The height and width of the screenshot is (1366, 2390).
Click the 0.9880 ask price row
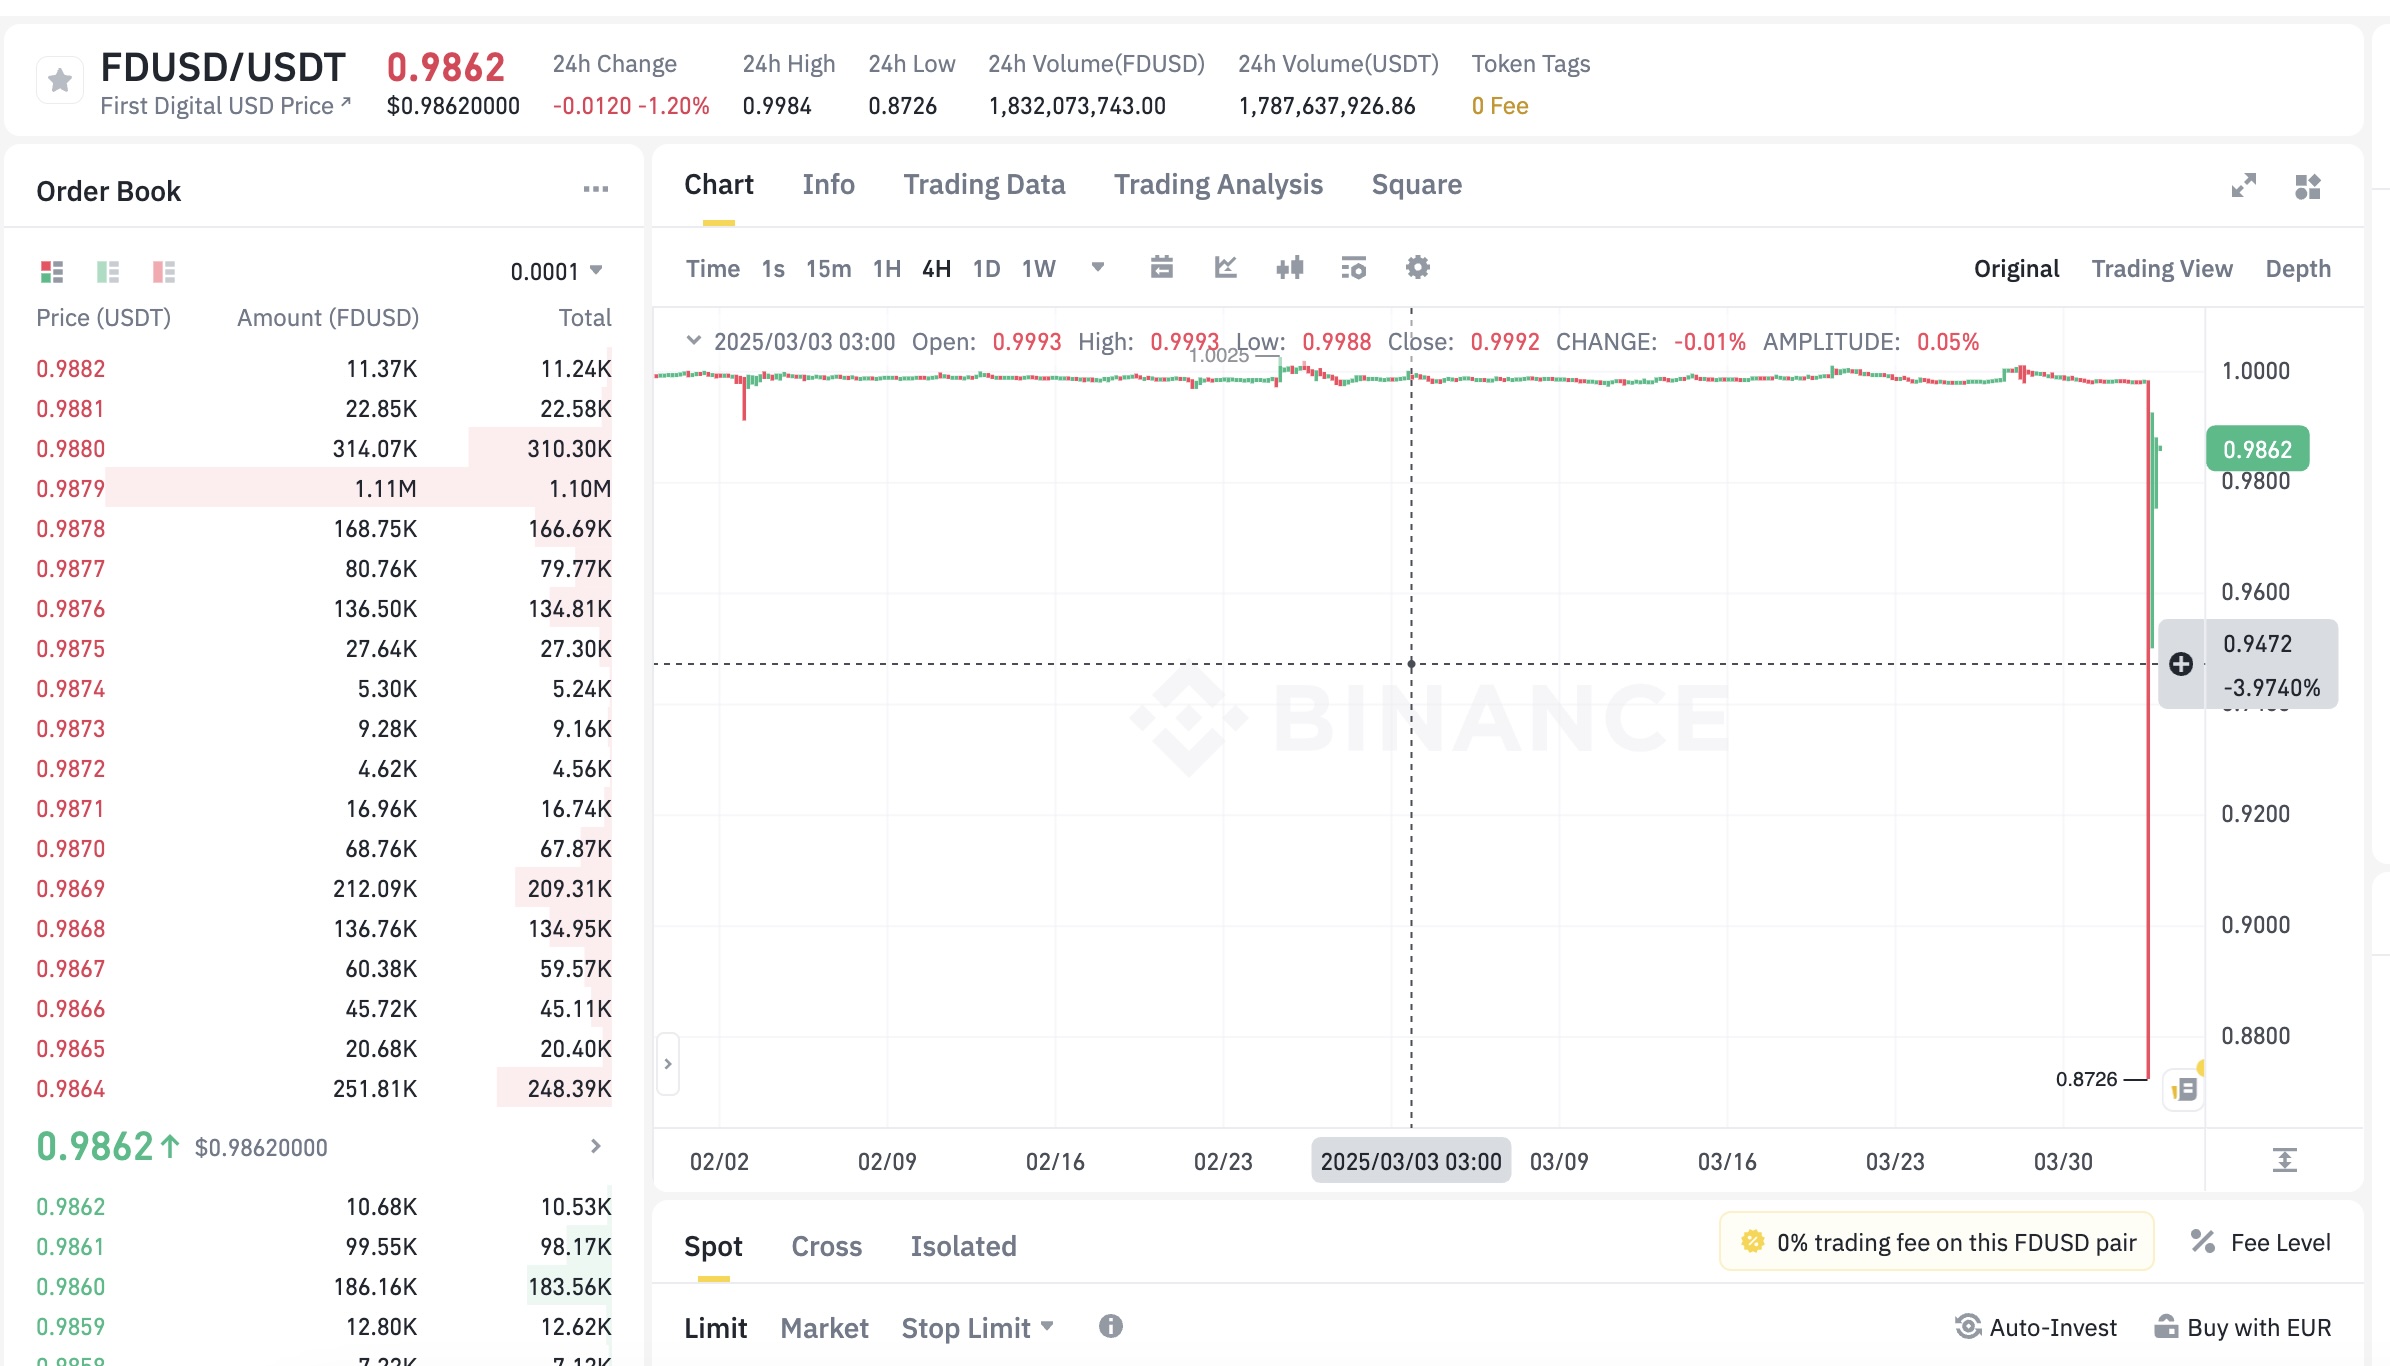click(324, 449)
